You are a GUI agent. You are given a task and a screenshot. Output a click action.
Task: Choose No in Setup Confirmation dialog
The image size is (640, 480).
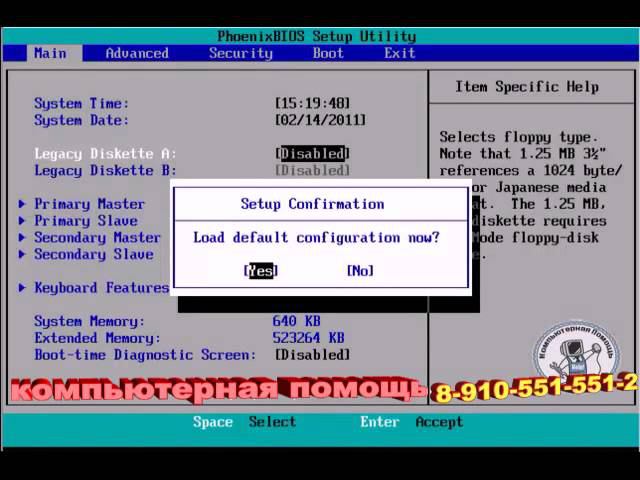click(x=360, y=271)
